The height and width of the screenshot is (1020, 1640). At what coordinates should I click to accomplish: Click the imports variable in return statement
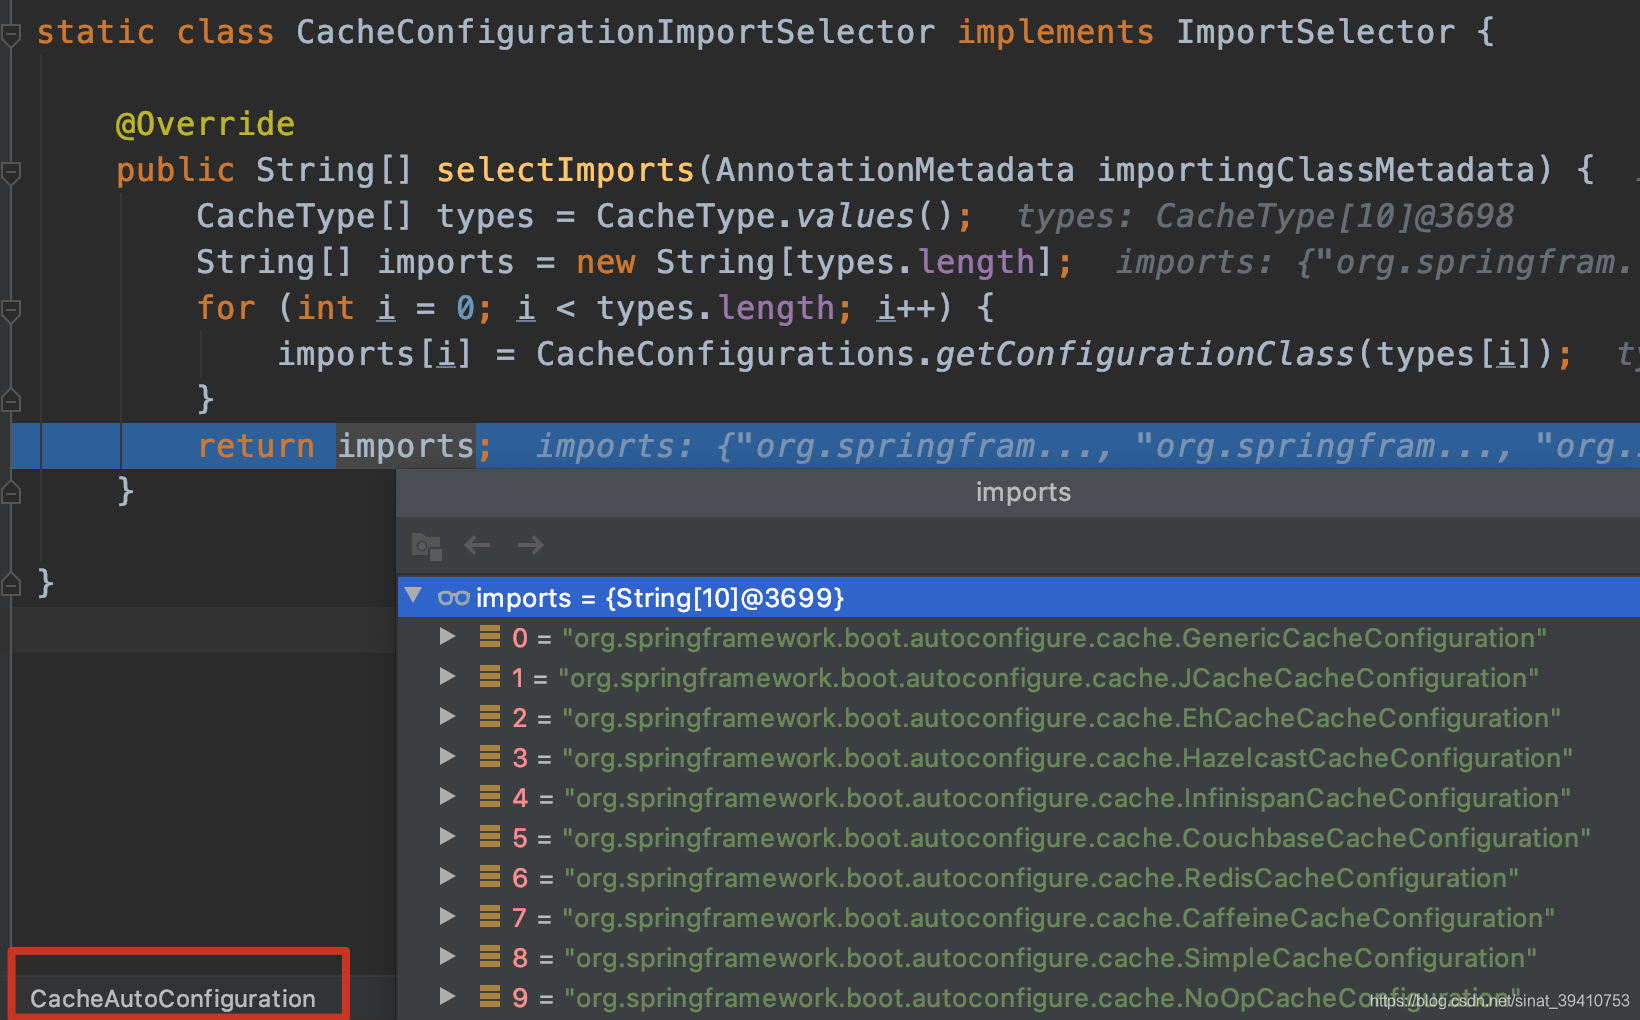[405, 446]
